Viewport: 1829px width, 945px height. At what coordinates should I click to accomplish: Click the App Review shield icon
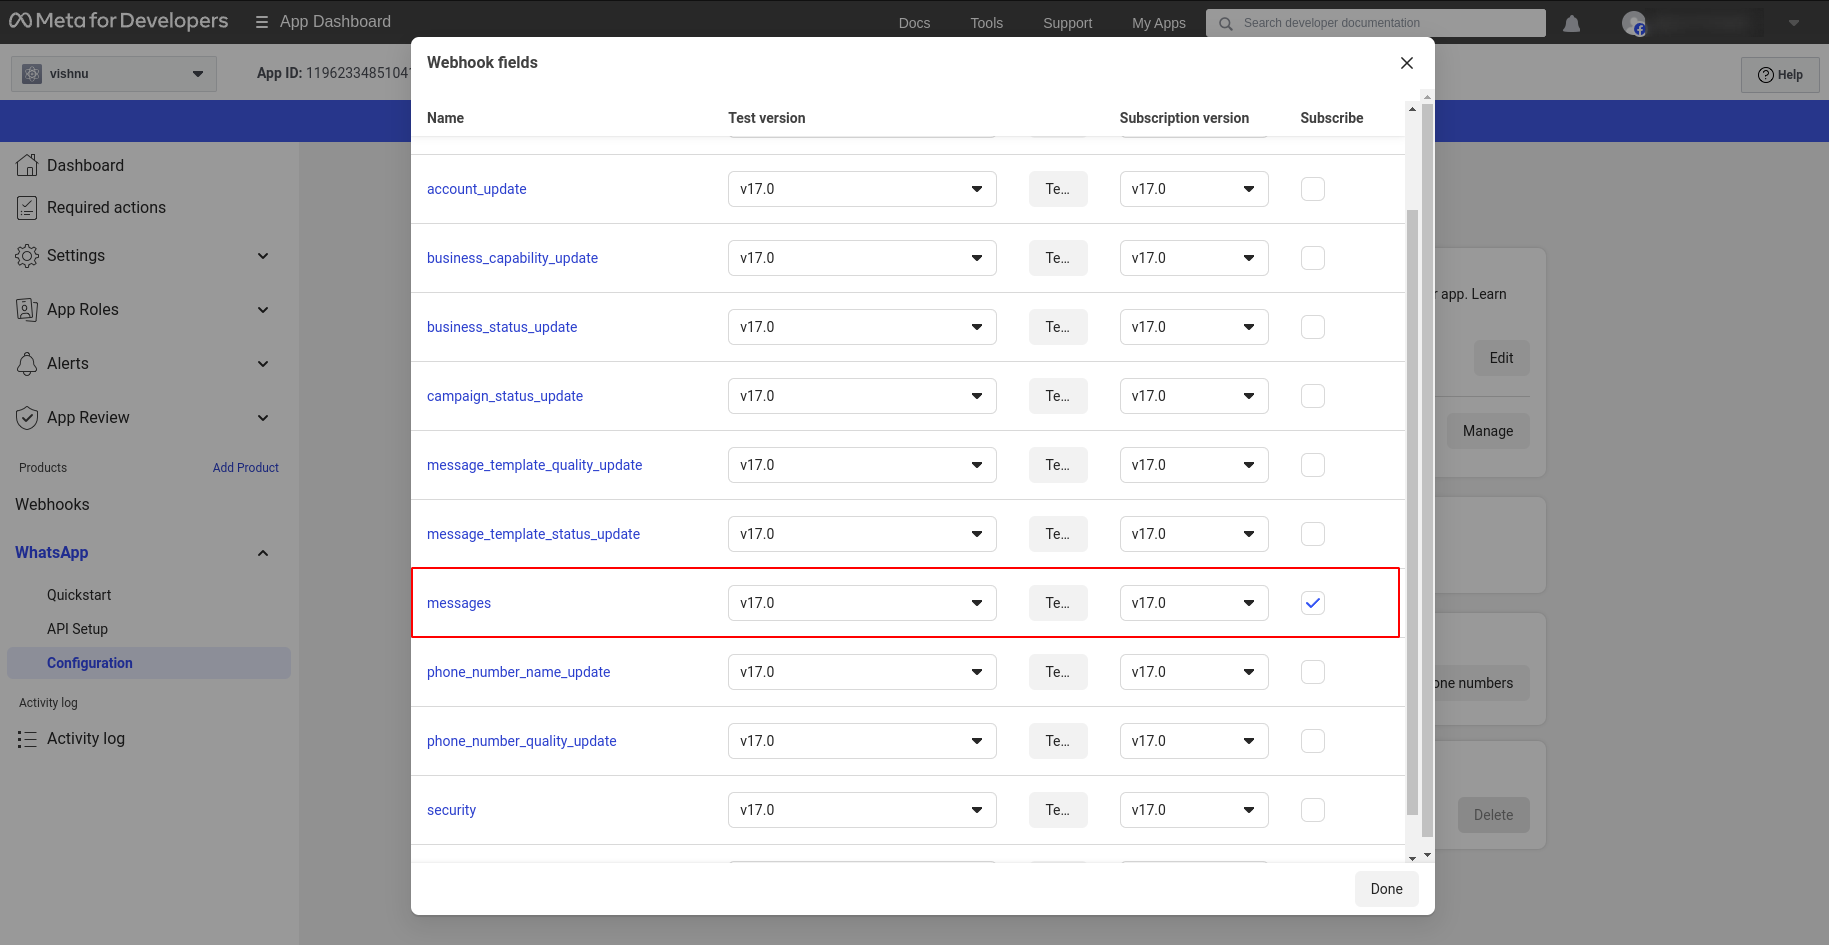(27, 418)
